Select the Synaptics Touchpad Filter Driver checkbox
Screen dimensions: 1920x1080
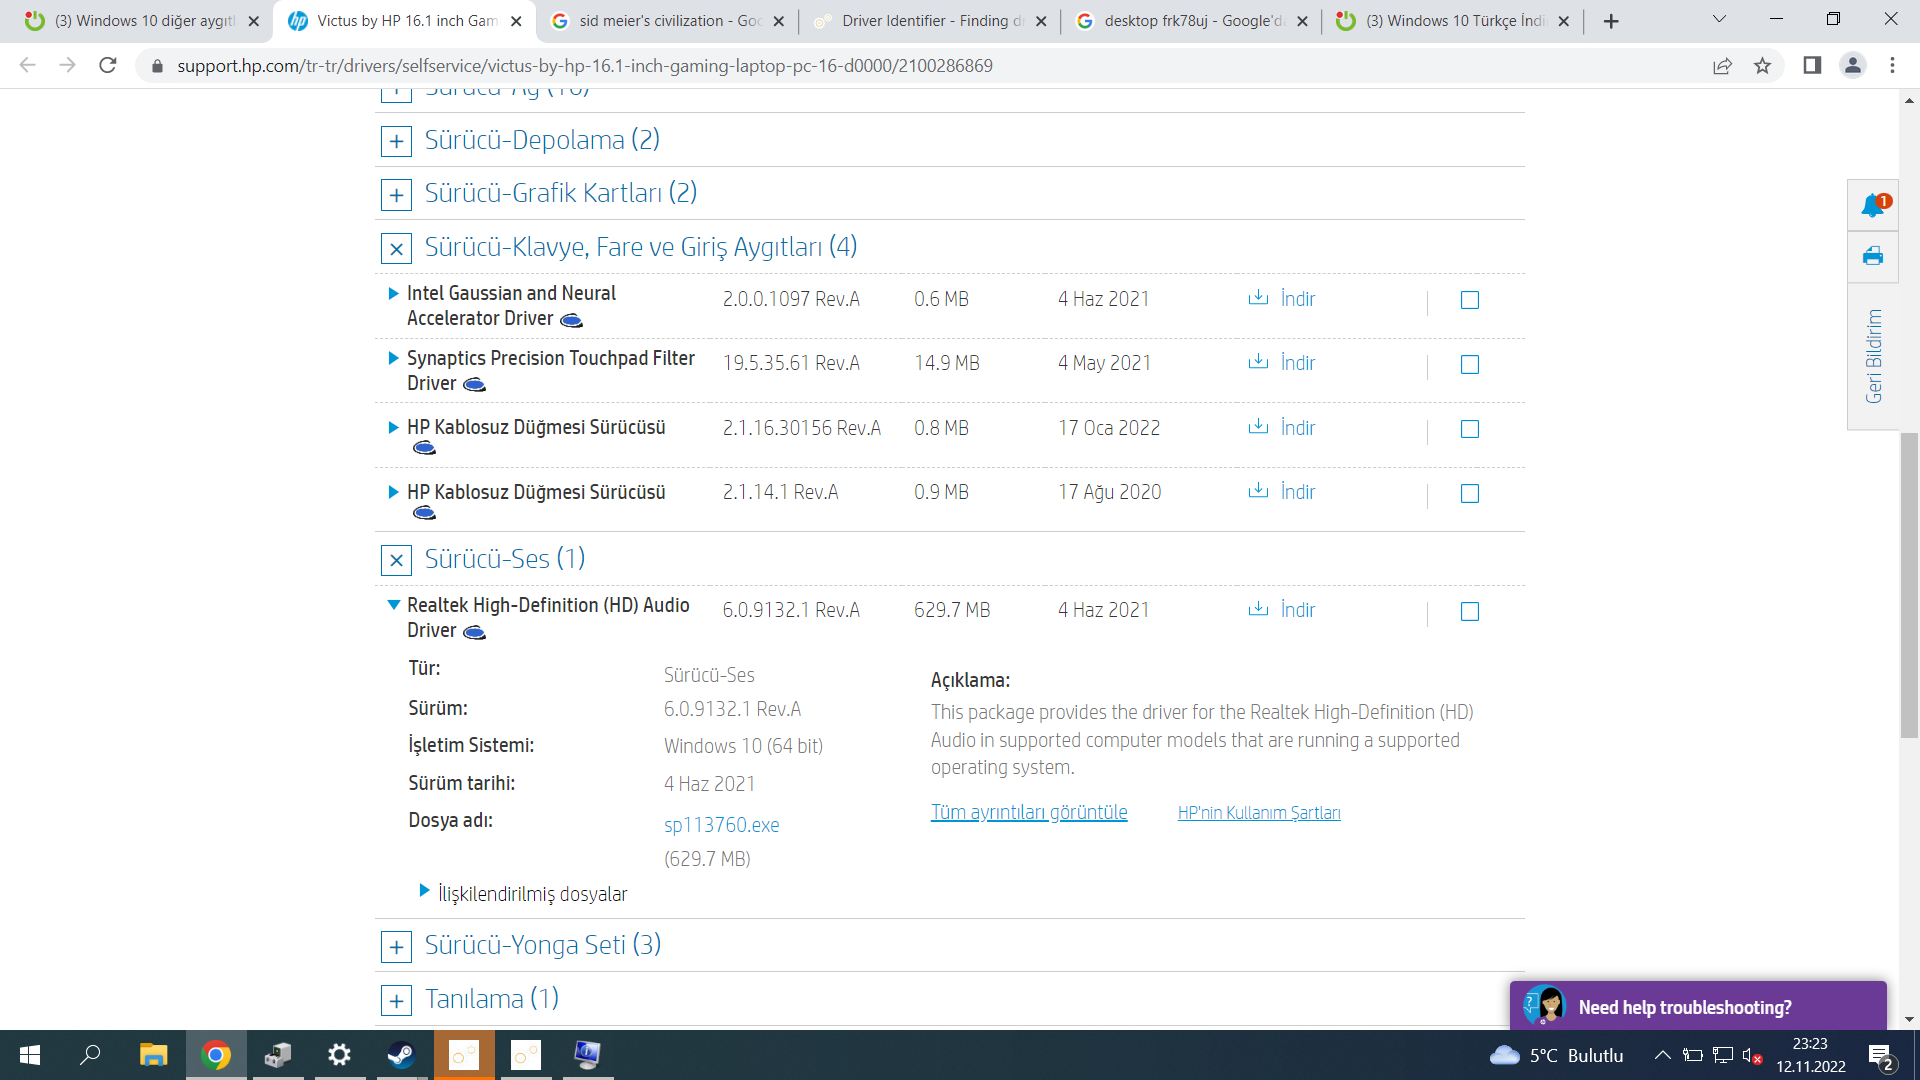(x=1469, y=365)
